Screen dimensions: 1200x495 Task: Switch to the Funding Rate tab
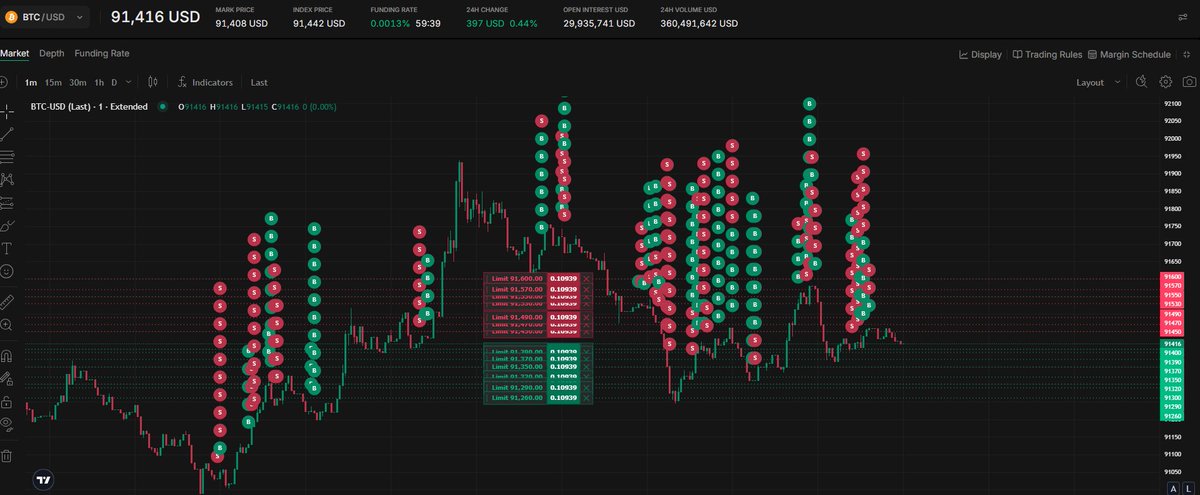tap(102, 53)
